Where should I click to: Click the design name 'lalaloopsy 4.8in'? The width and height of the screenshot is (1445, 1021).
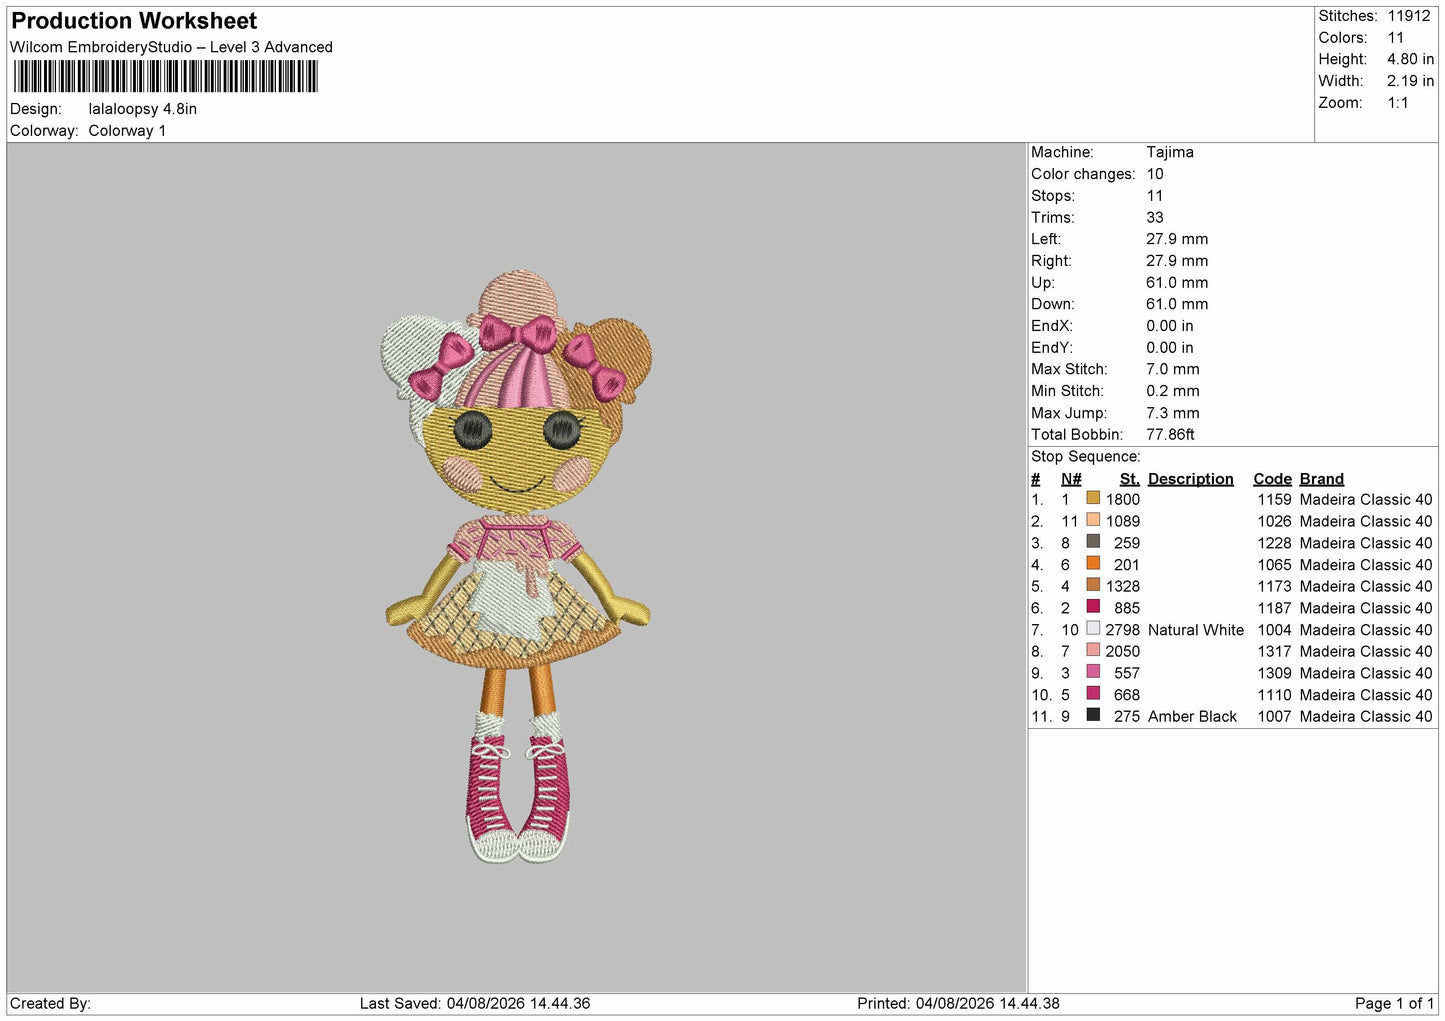coord(143,109)
